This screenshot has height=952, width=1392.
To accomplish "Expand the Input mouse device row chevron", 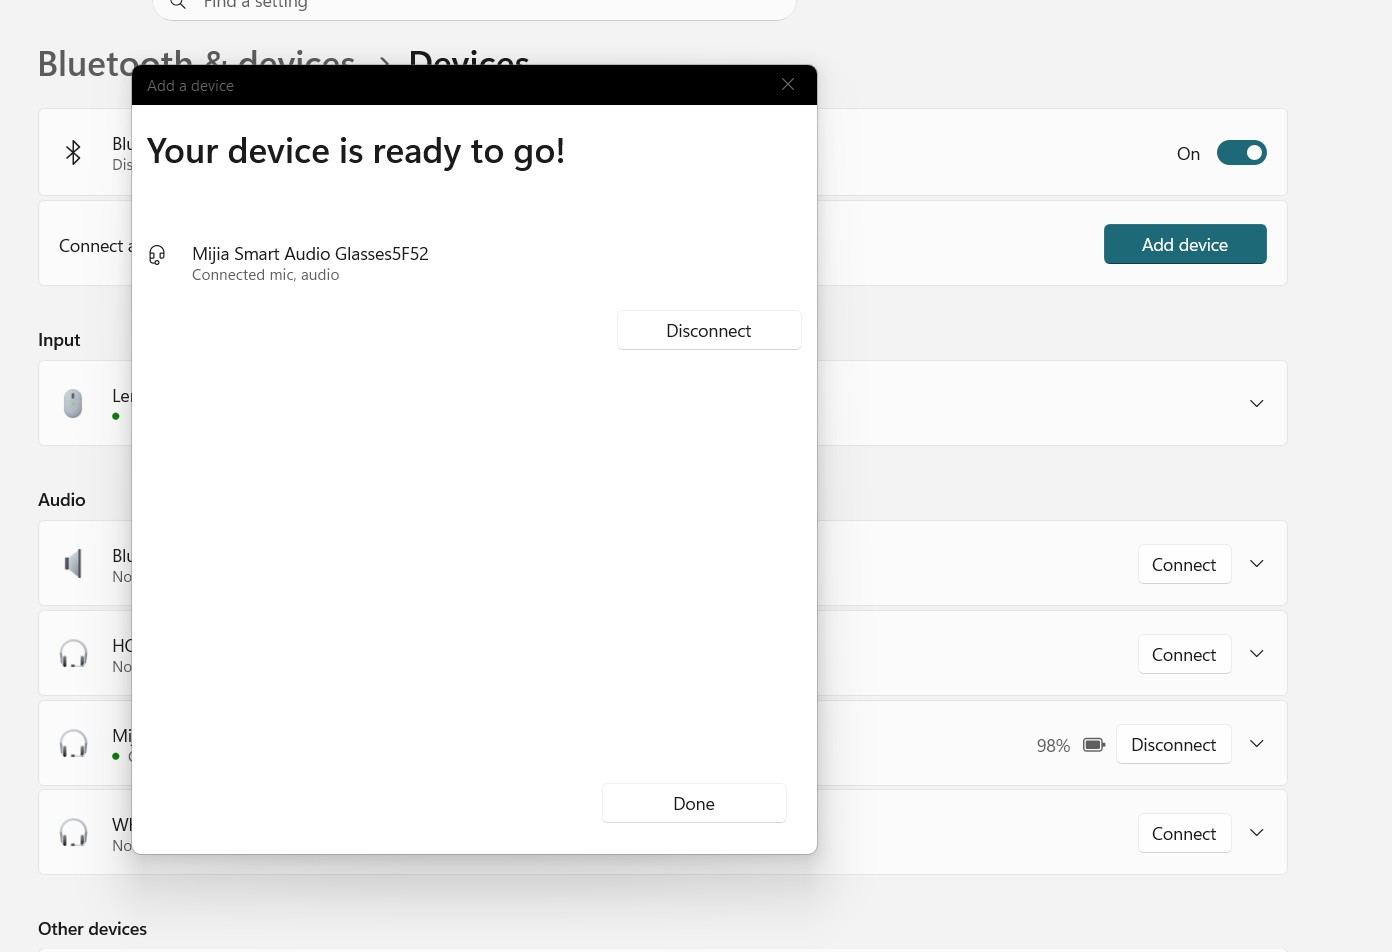I will [1257, 404].
